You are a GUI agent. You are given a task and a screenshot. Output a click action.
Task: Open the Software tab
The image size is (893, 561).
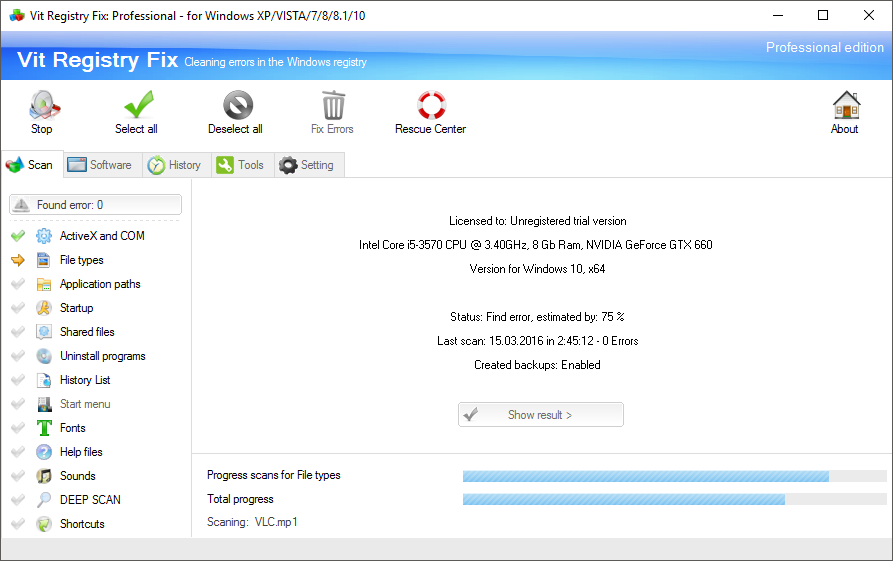point(103,165)
